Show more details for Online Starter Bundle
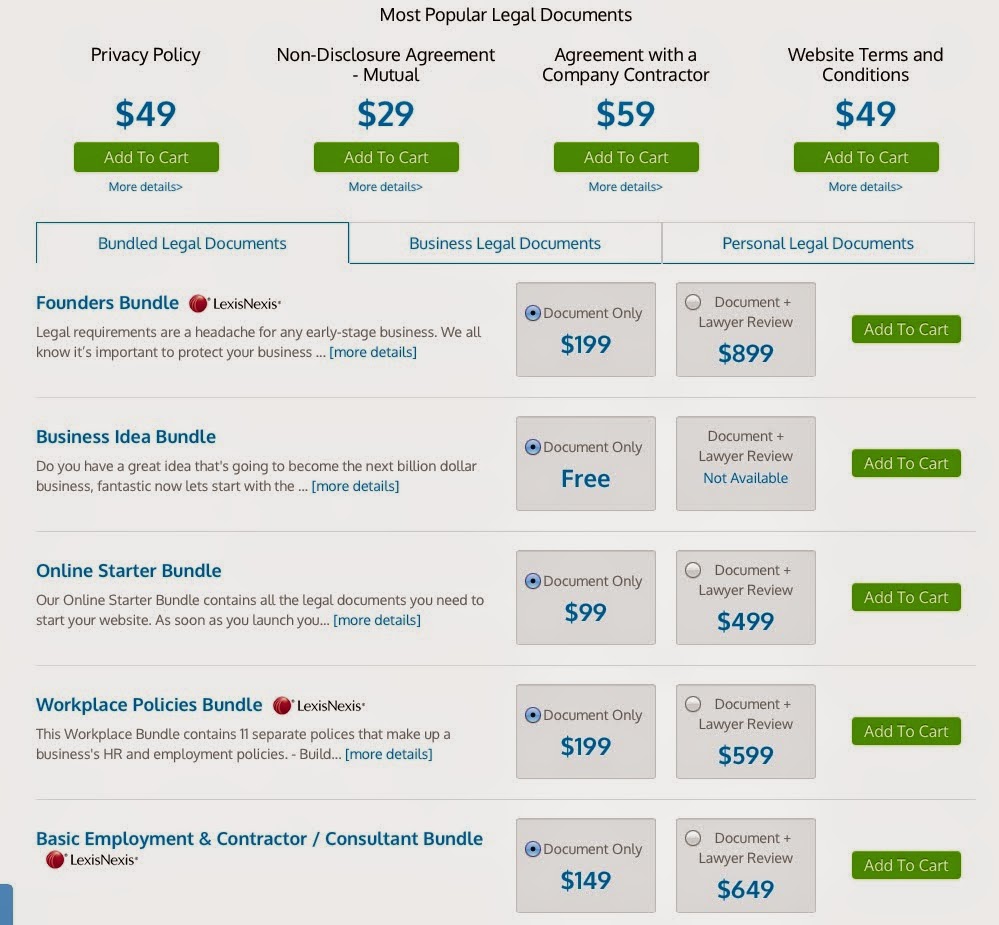The height and width of the screenshot is (925, 999). tap(377, 620)
